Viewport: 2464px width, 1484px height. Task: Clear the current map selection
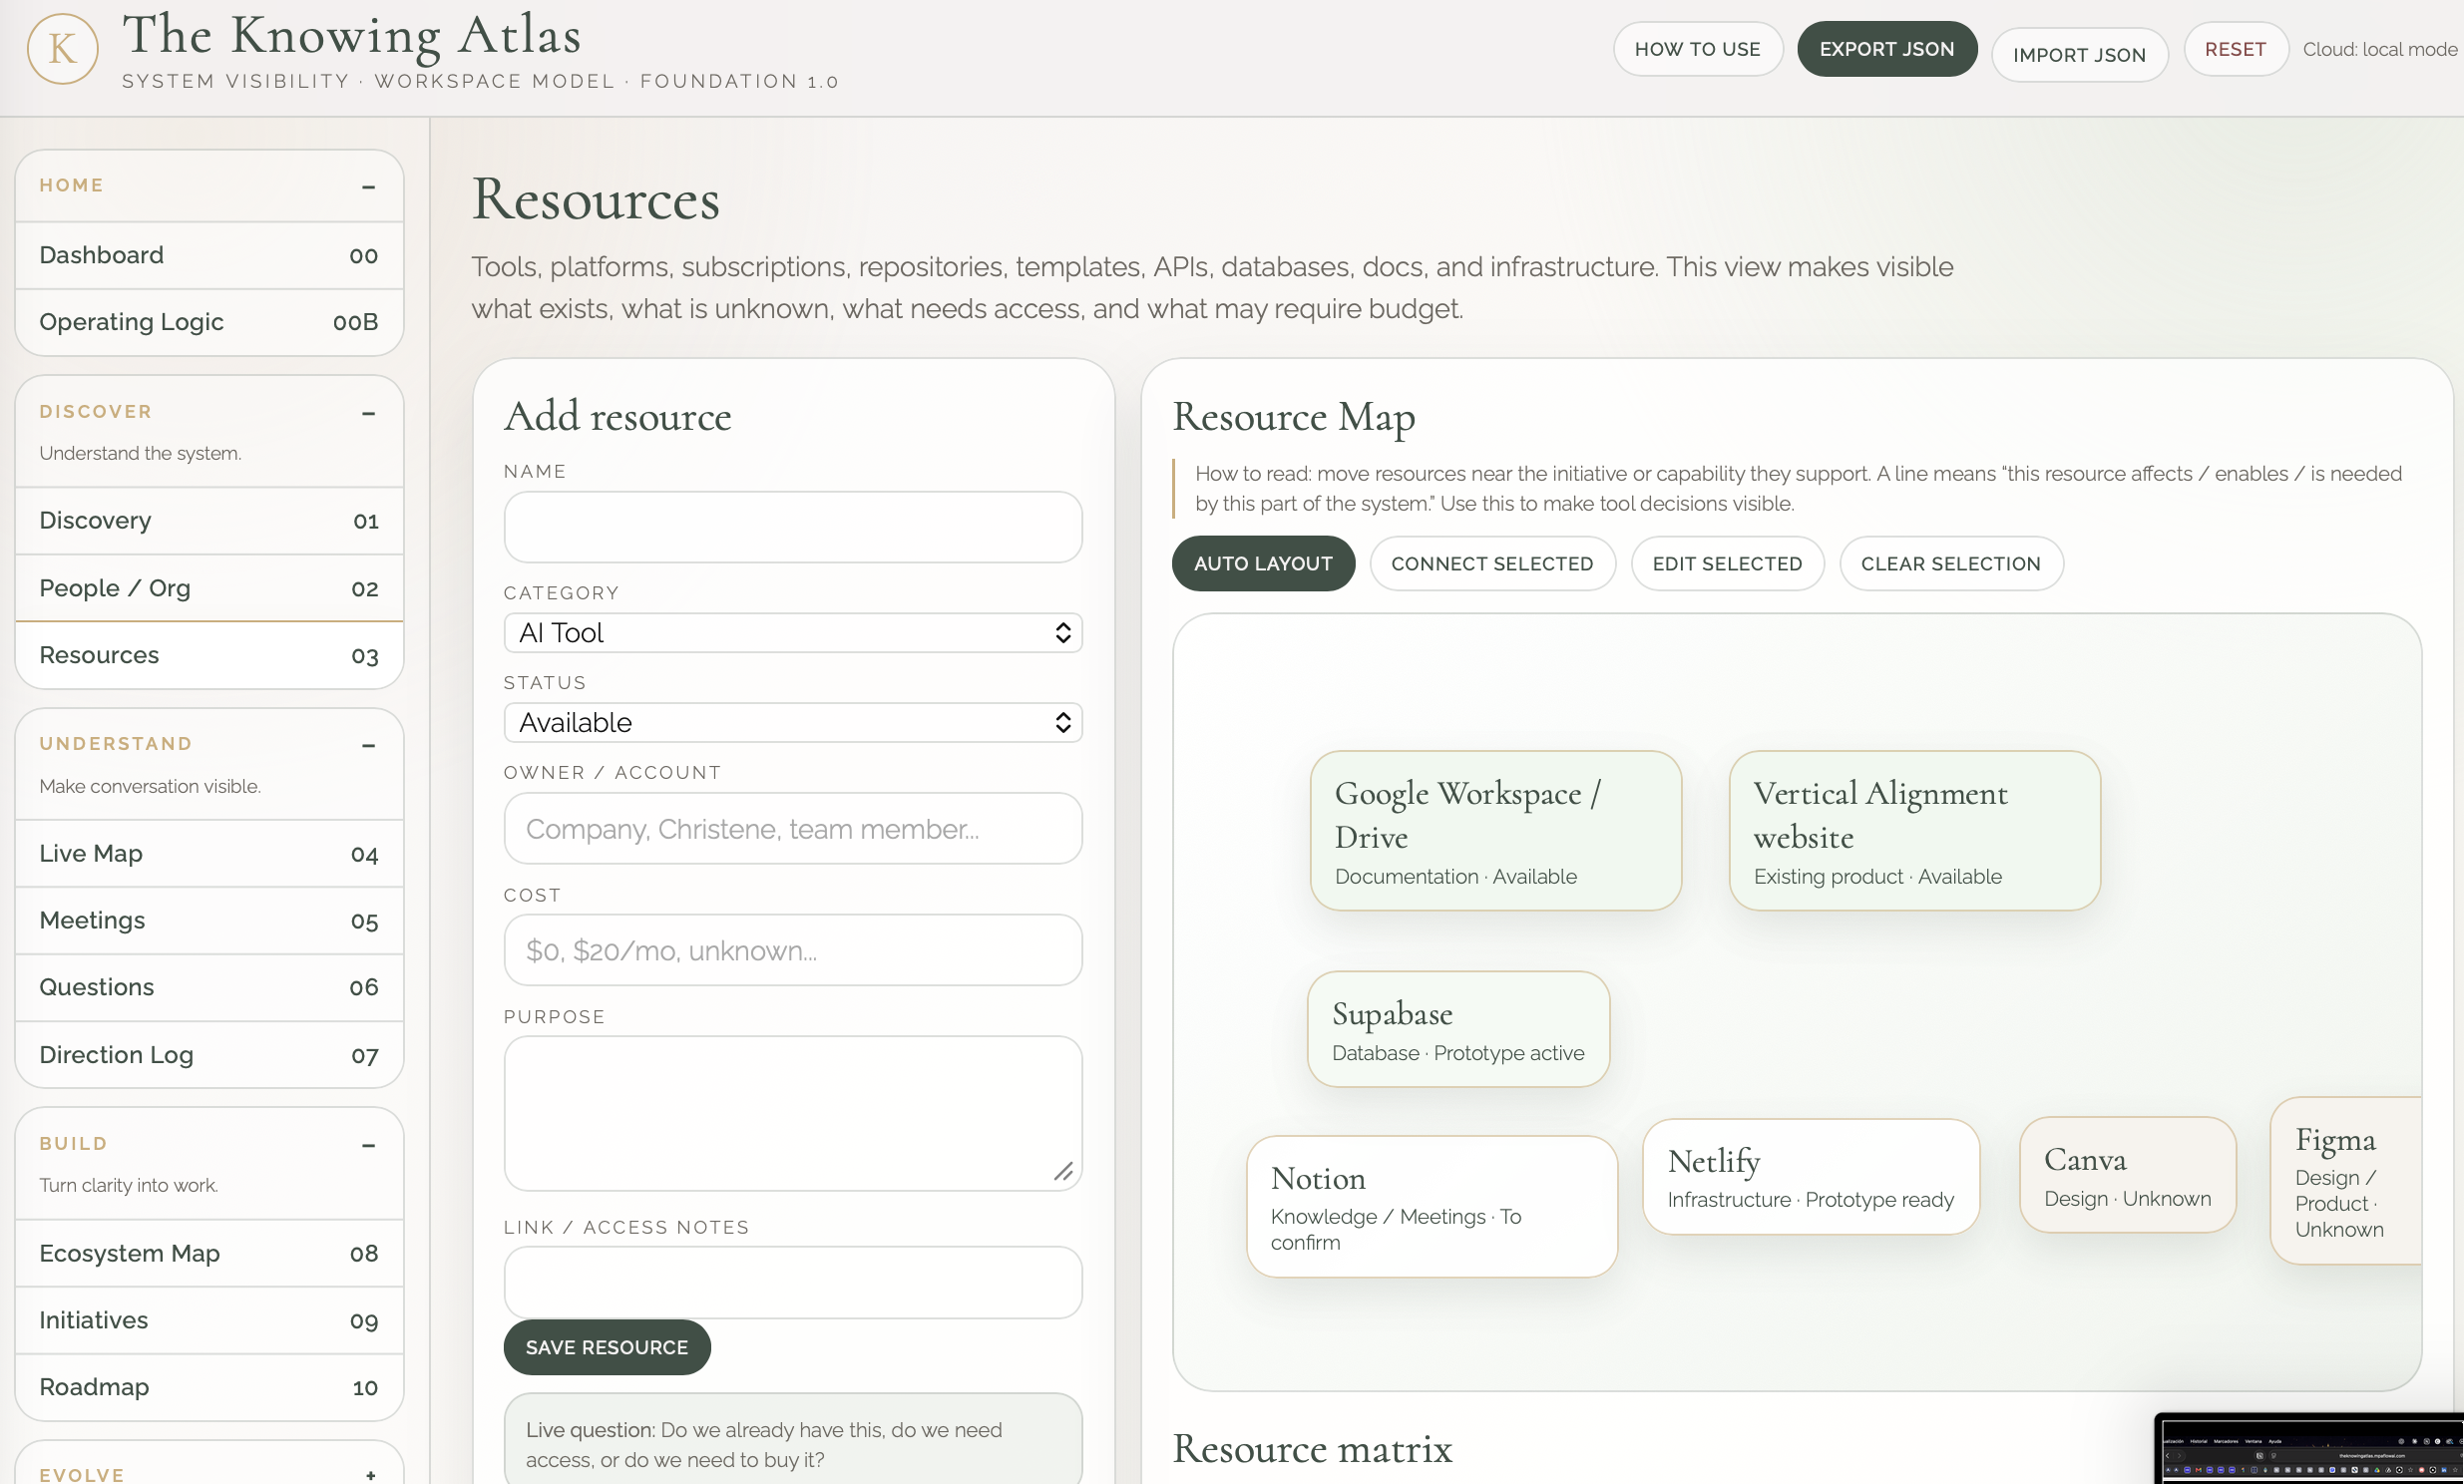point(1950,564)
